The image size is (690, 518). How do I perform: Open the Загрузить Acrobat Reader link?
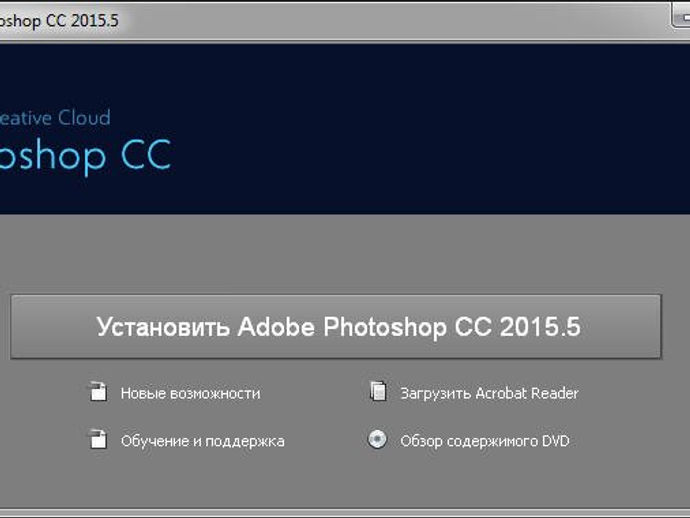coord(489,393)
